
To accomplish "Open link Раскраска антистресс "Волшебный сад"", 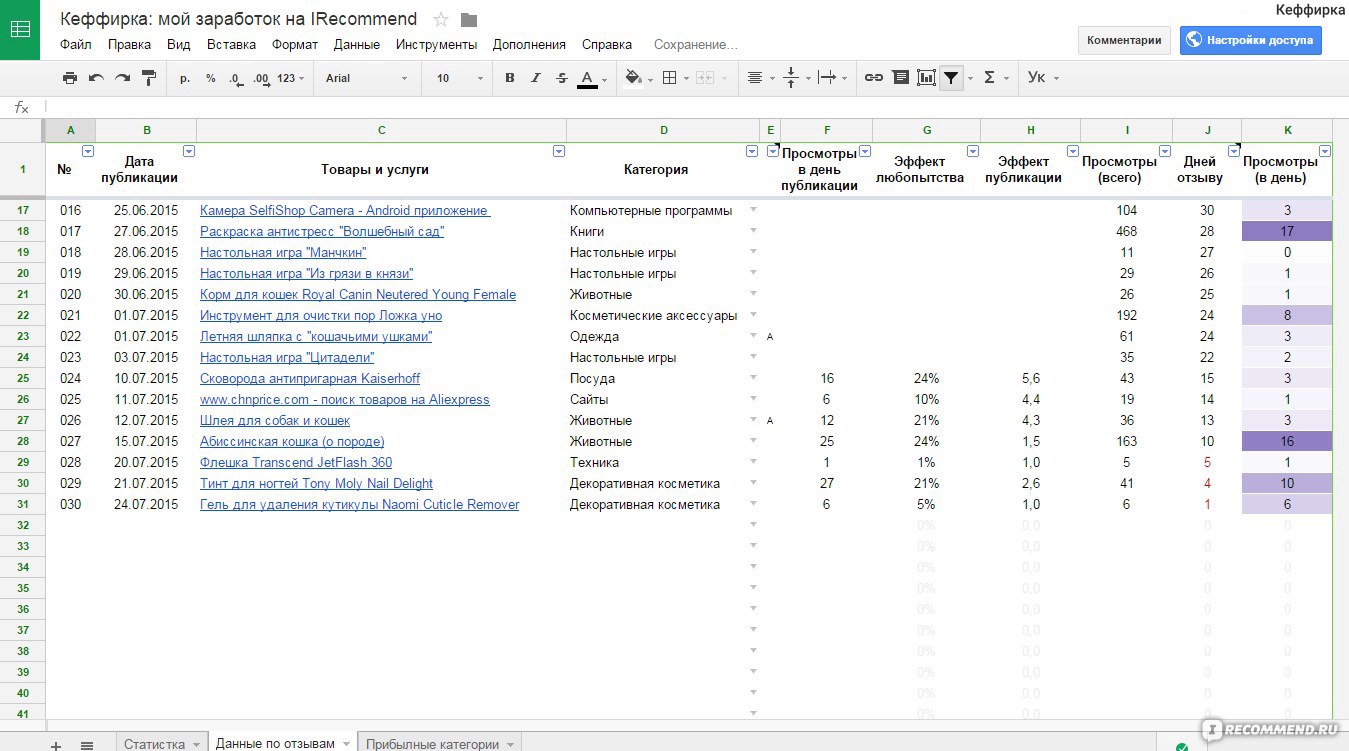I will pyautogui.click(x=322, y=231).
